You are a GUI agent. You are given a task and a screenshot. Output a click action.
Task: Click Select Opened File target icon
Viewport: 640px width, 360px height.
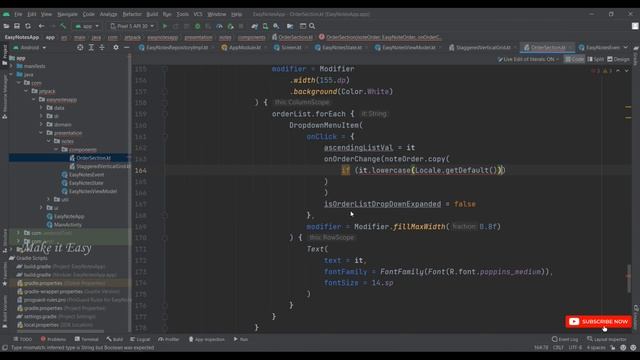80,48
